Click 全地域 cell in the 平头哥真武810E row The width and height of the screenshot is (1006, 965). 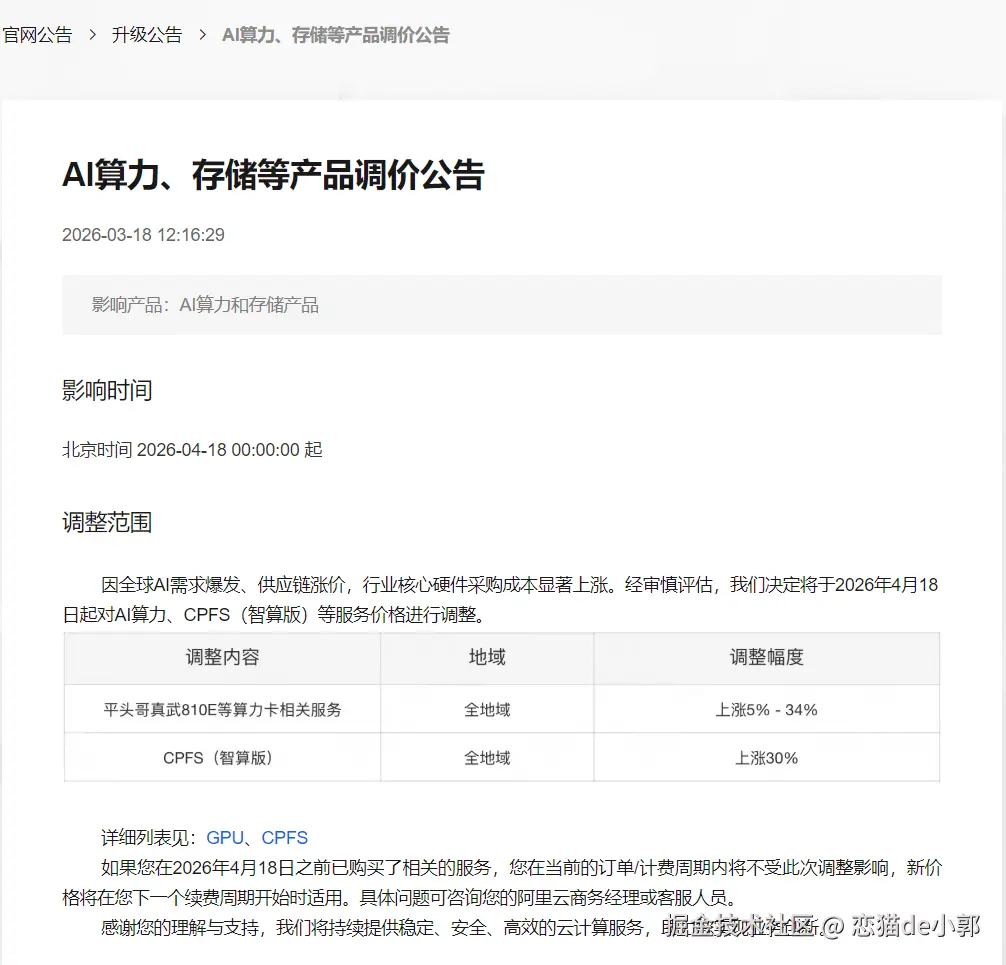click(487, 710)
